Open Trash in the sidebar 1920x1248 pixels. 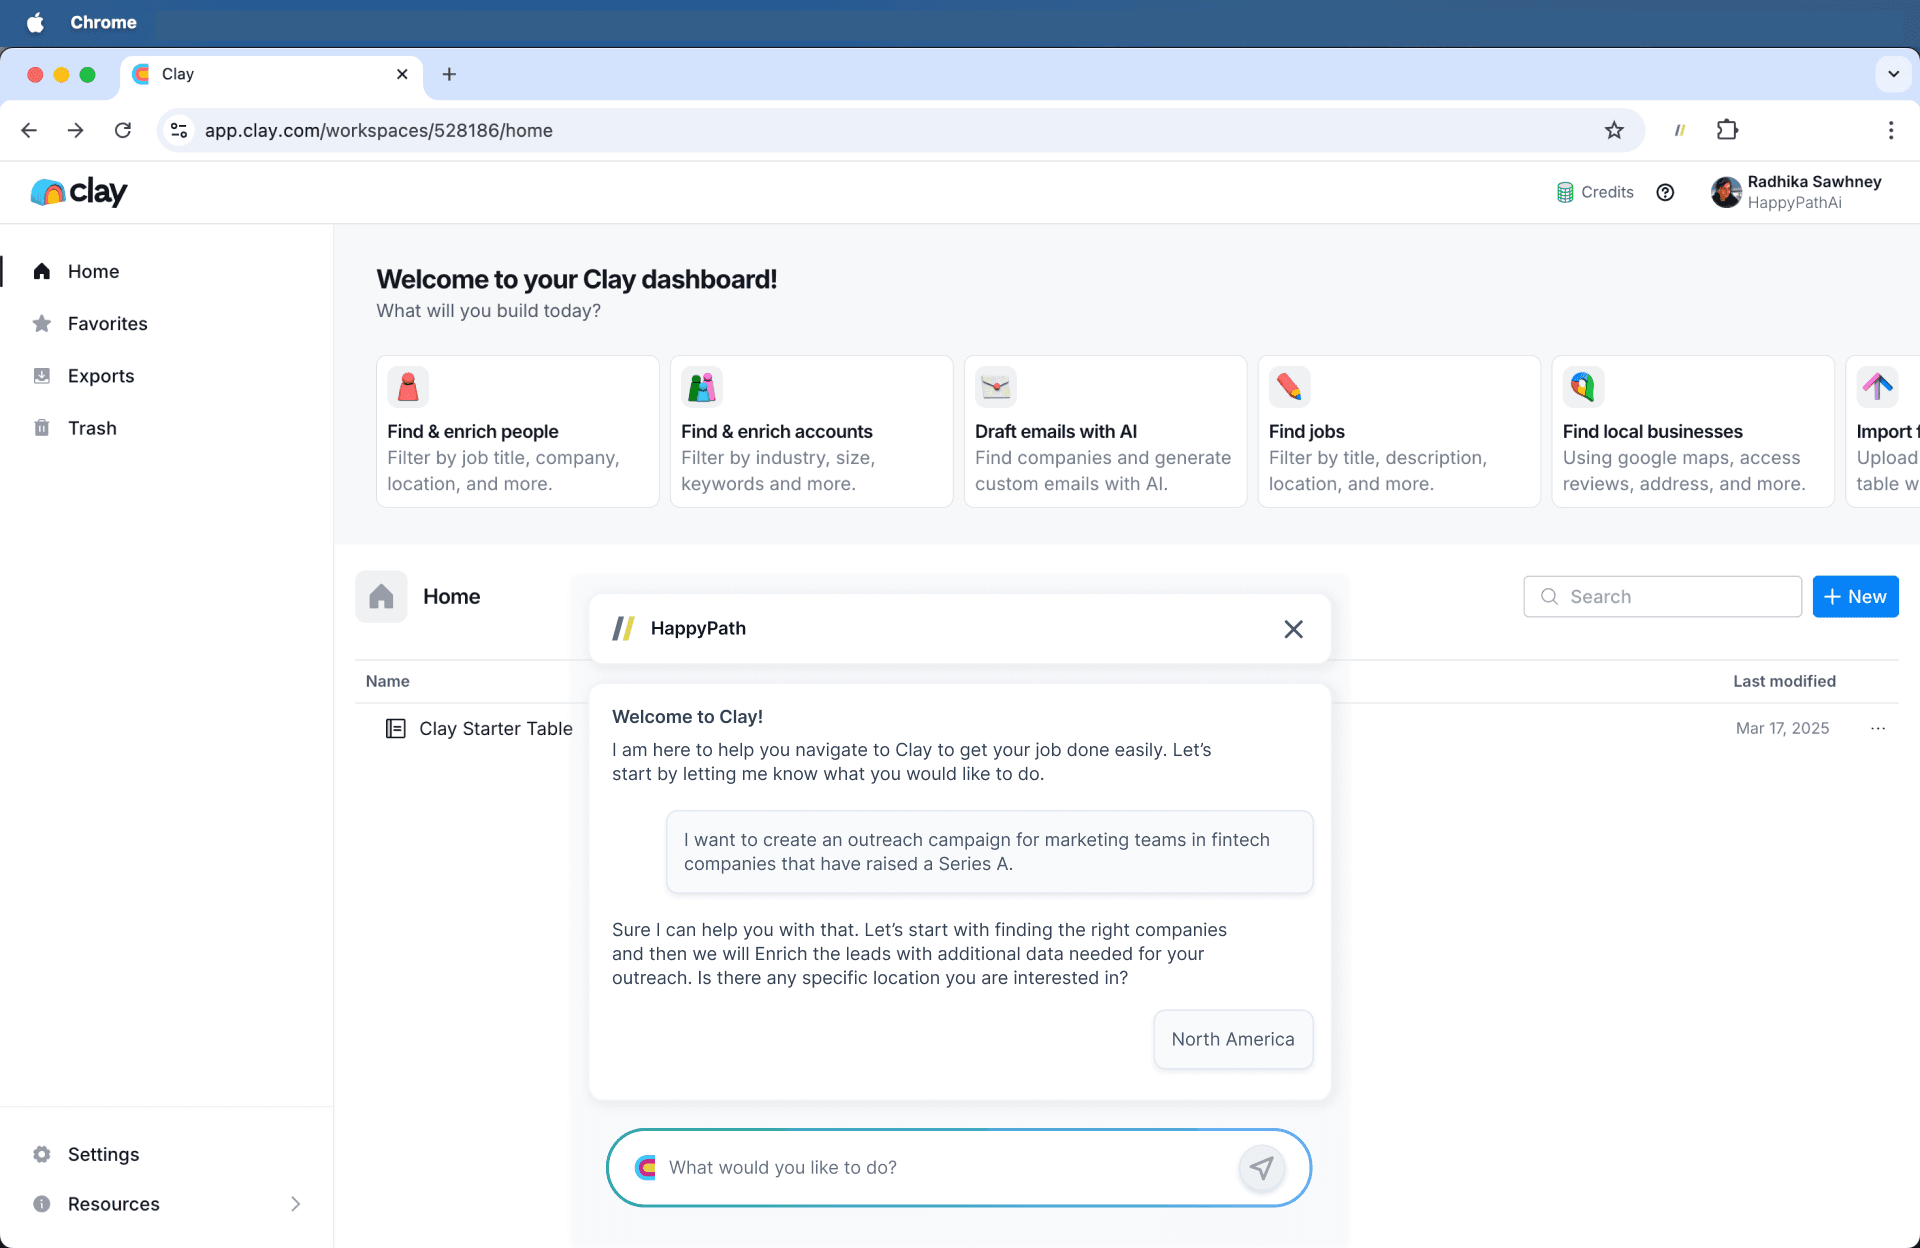(x=92, y=428)
